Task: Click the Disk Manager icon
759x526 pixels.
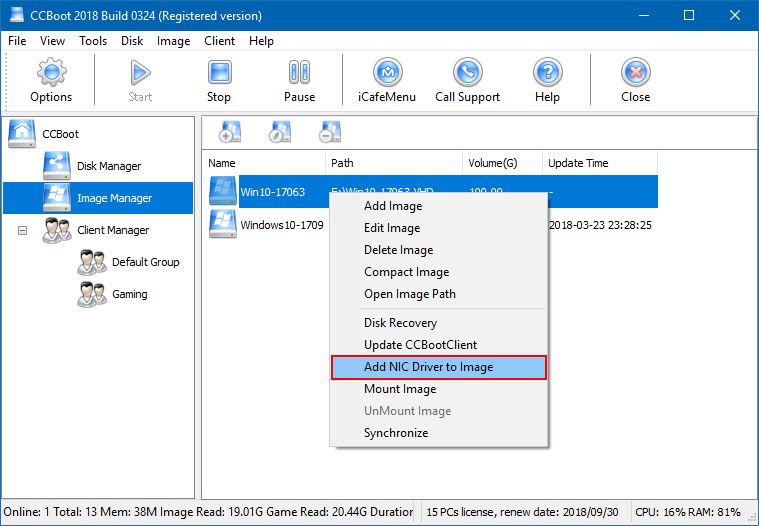Action: point(57,165)
